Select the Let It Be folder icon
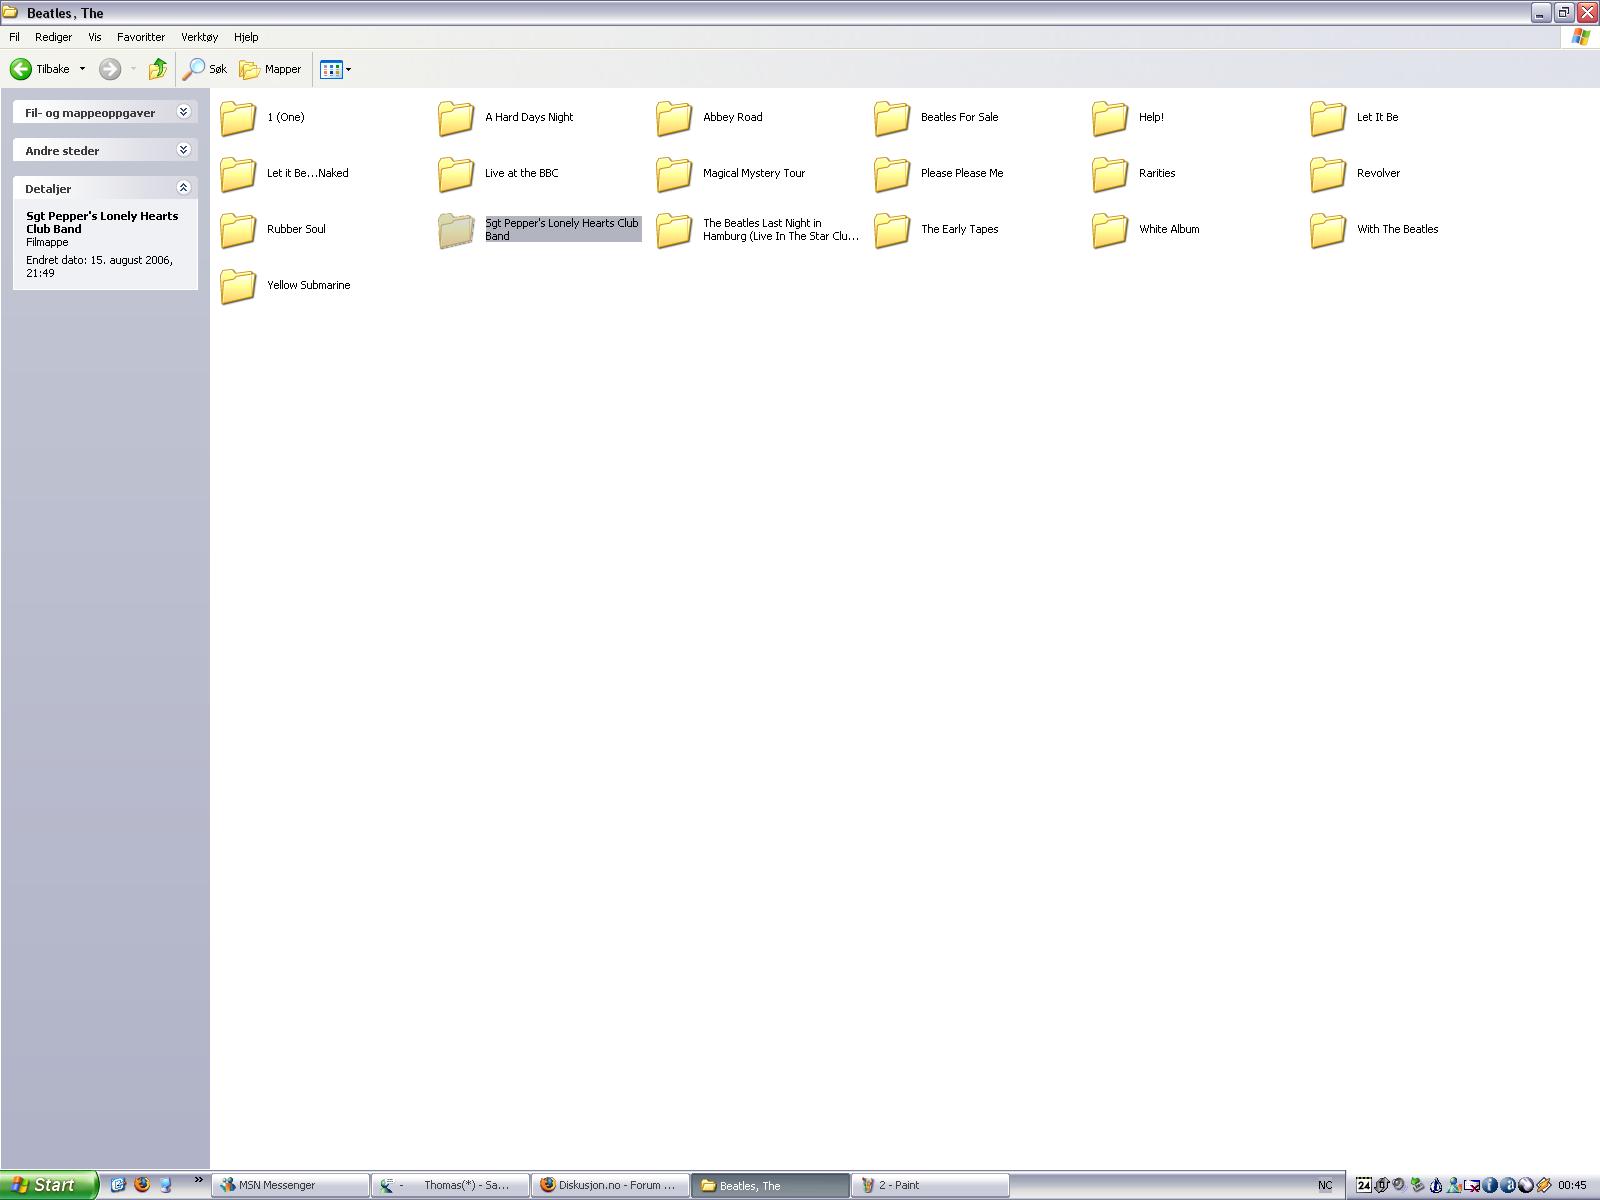Screen dimensions: 1600x1200 [x=1328, y=117]
